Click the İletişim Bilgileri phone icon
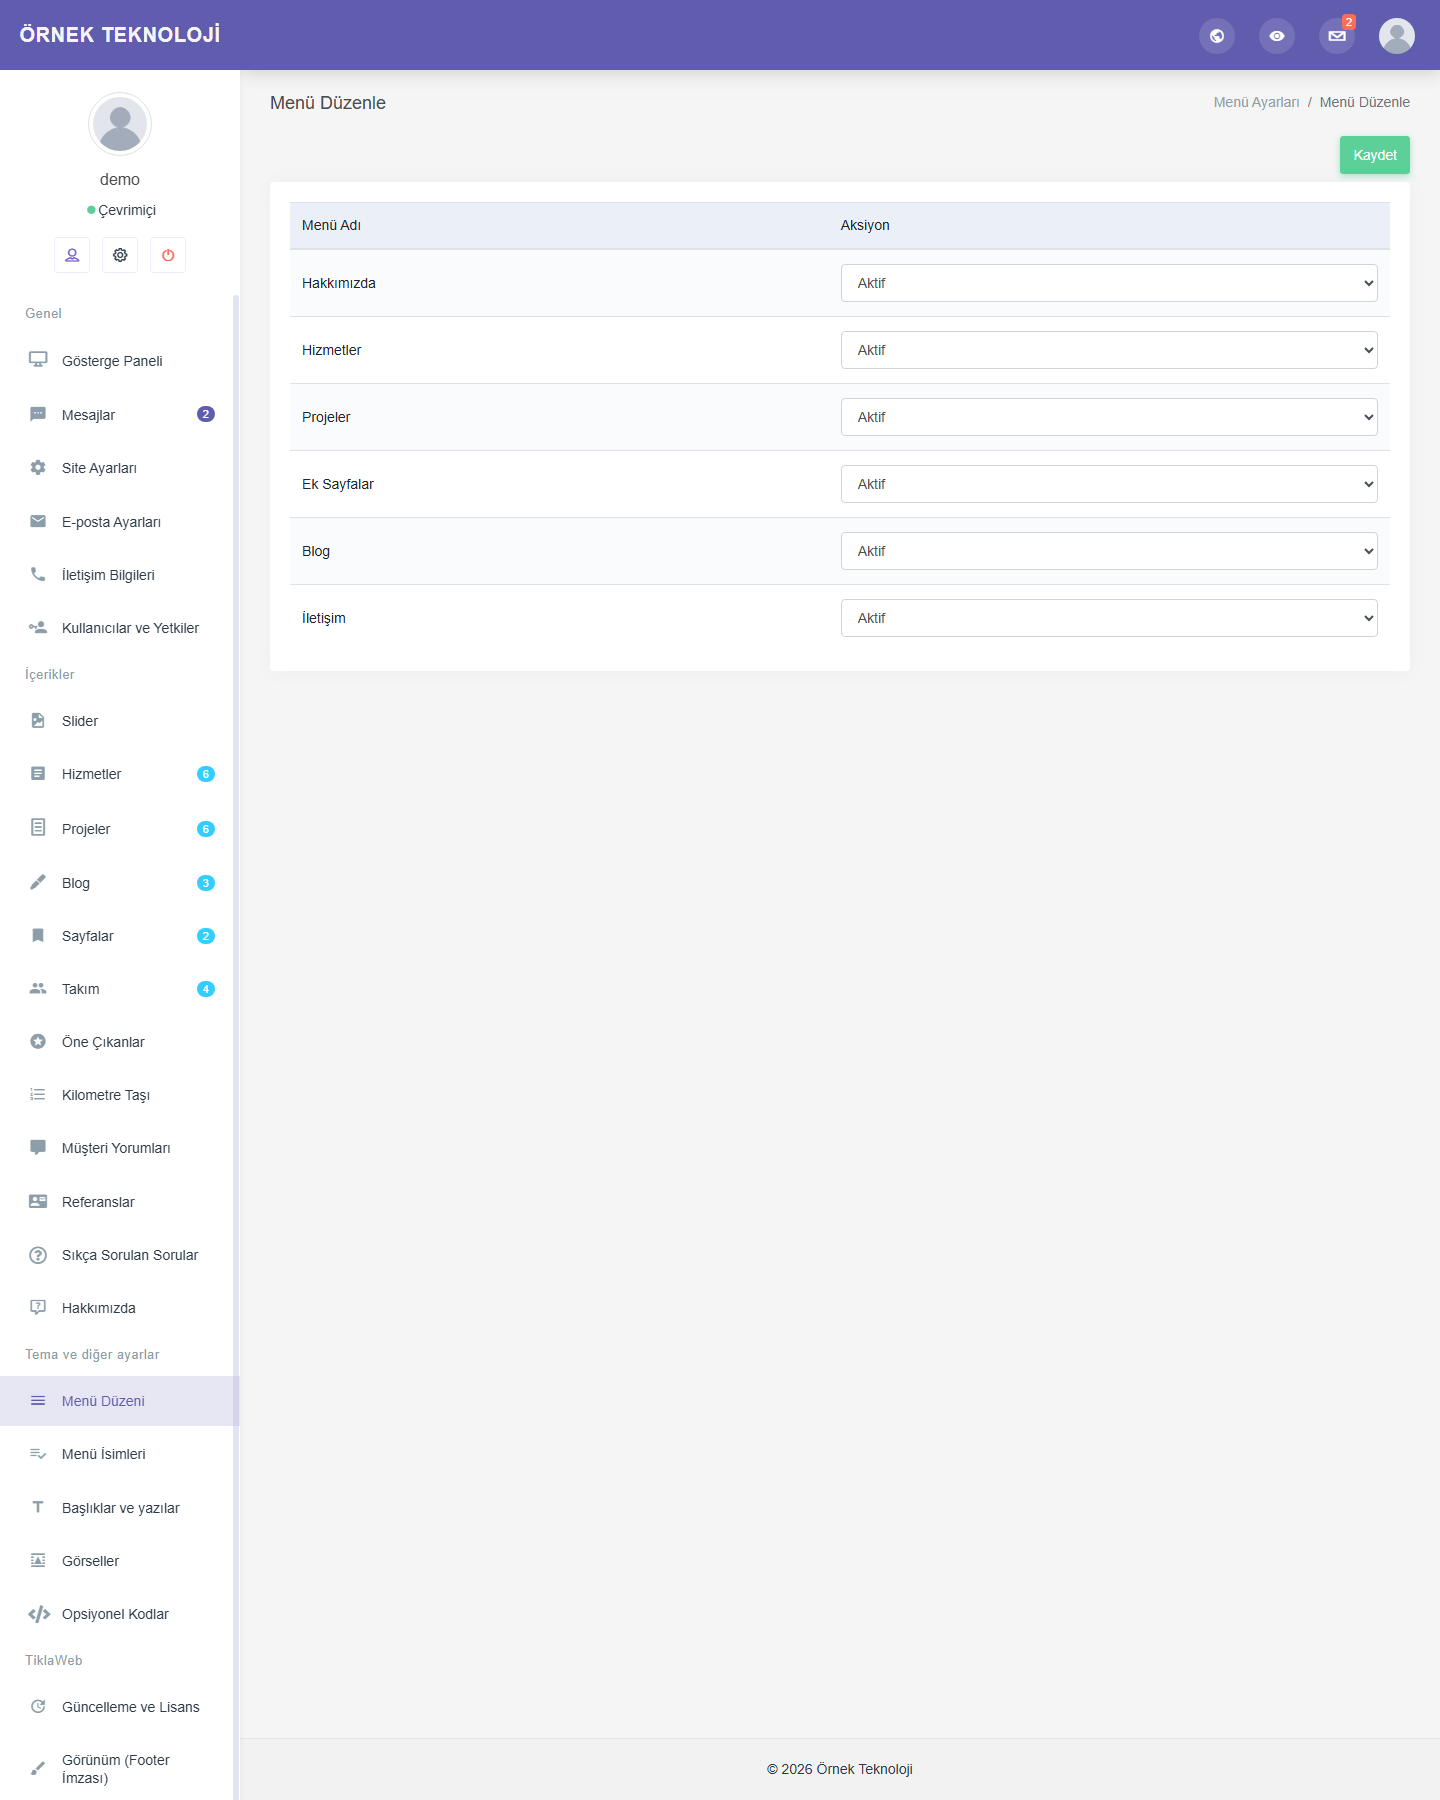The image size is (1440, 1800). (38, 574)
